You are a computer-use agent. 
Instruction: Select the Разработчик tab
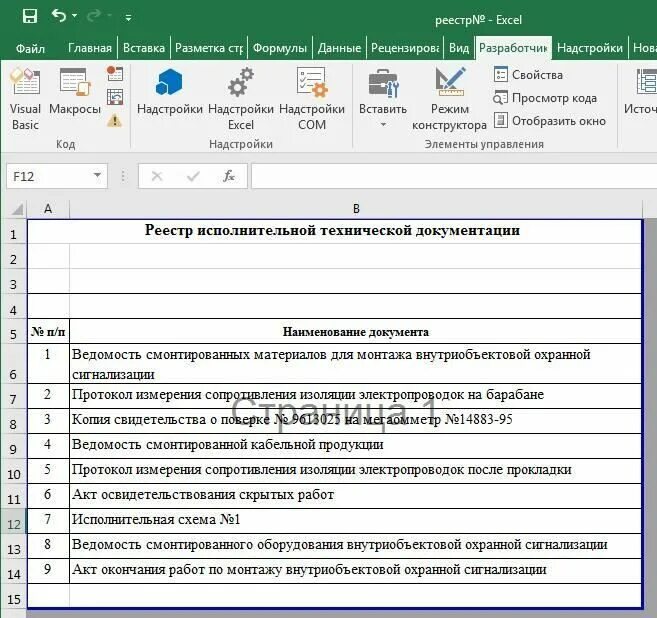click(513, 48)
